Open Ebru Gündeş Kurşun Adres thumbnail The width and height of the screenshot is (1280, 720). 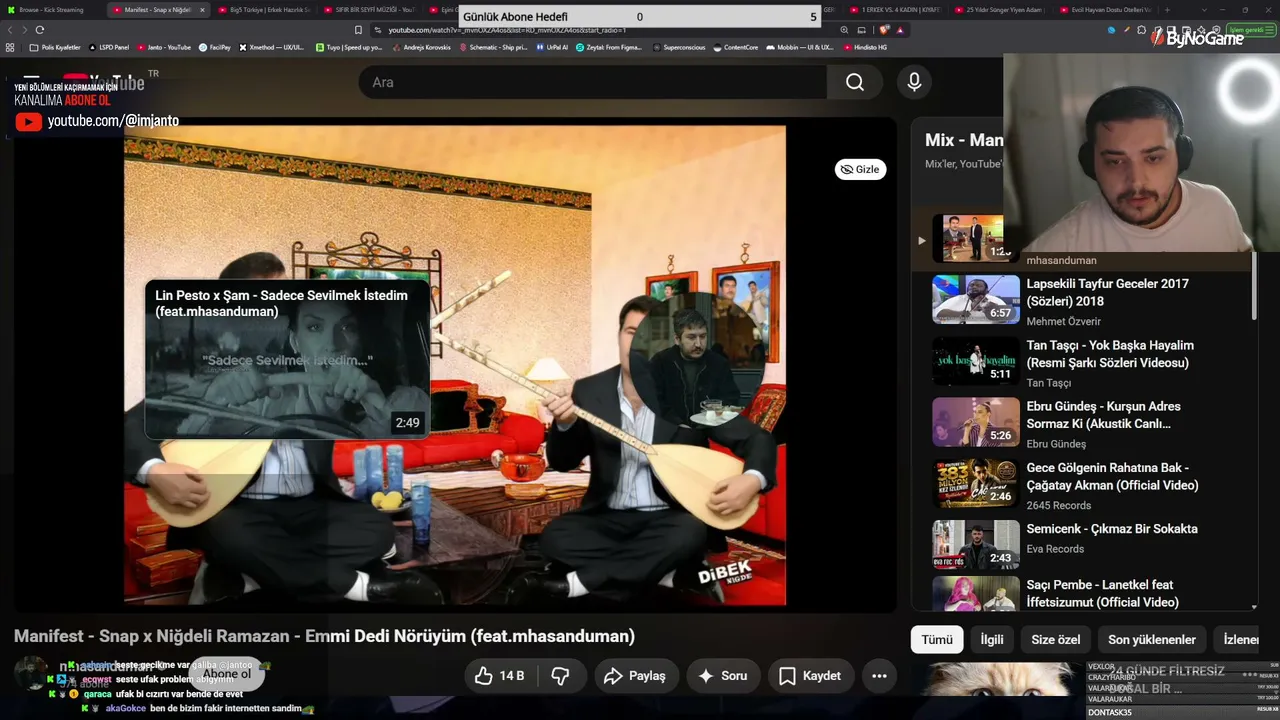[x=976, y=422]
